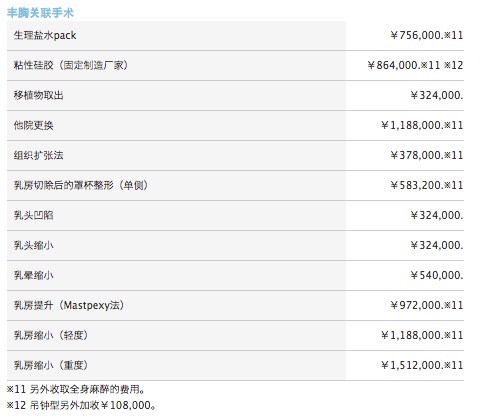
Task: Select the 移植物取出 row
Action: (235, 95)
